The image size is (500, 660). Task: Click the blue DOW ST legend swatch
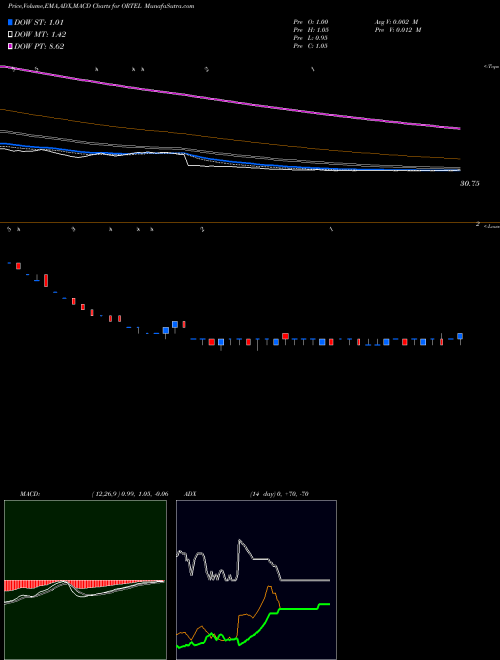click(x=10, y=22)
